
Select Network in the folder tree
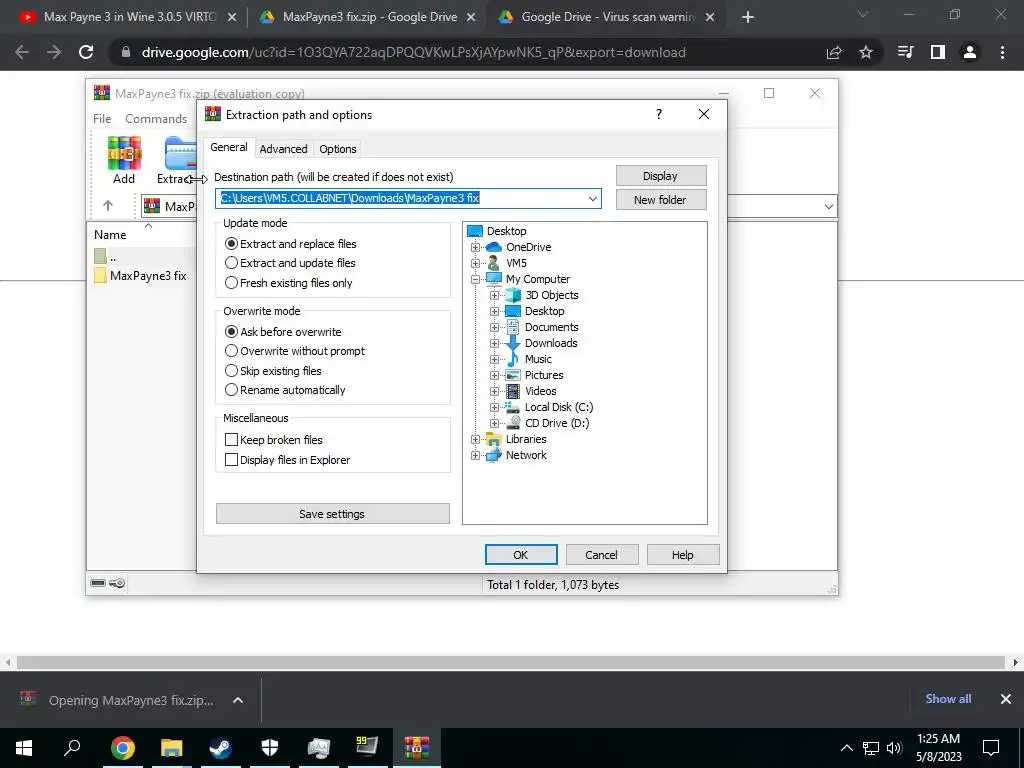[526, 455]
